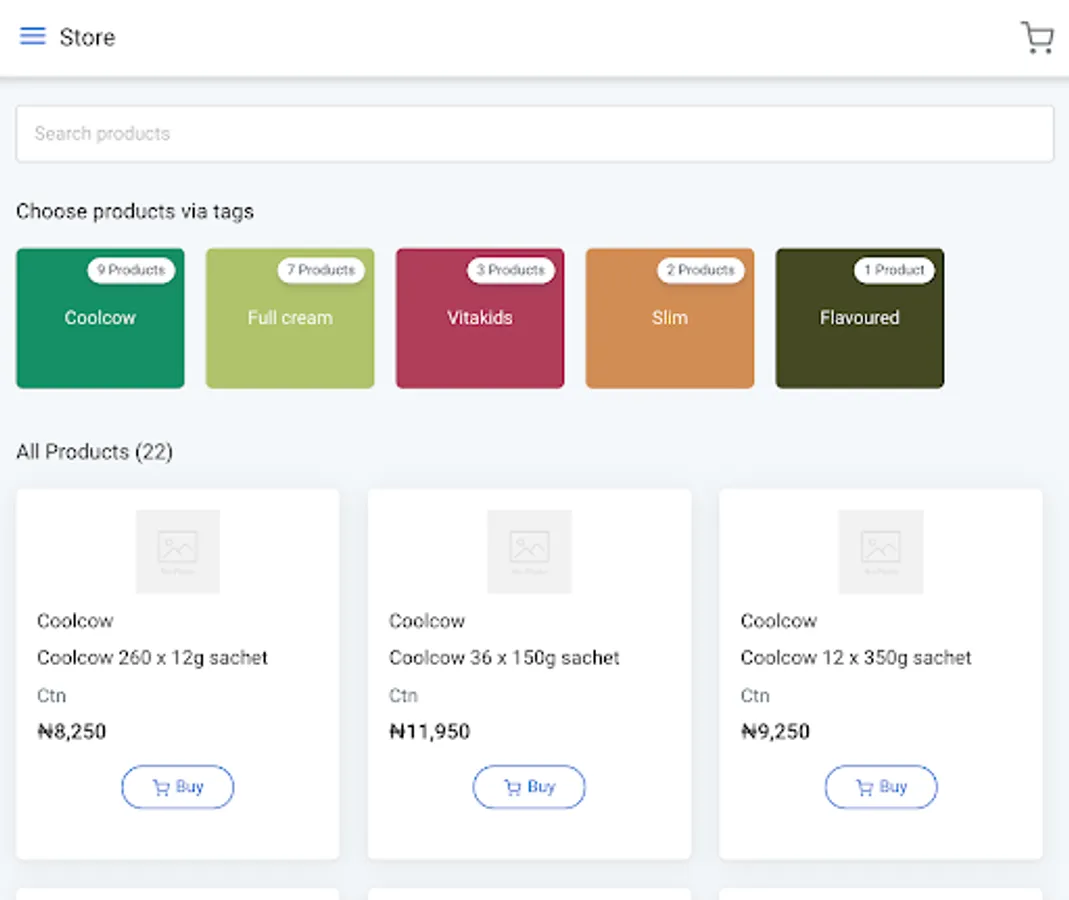
Task: Click the 7 Products badge on Full cream
Action: (x=321, y=270)
